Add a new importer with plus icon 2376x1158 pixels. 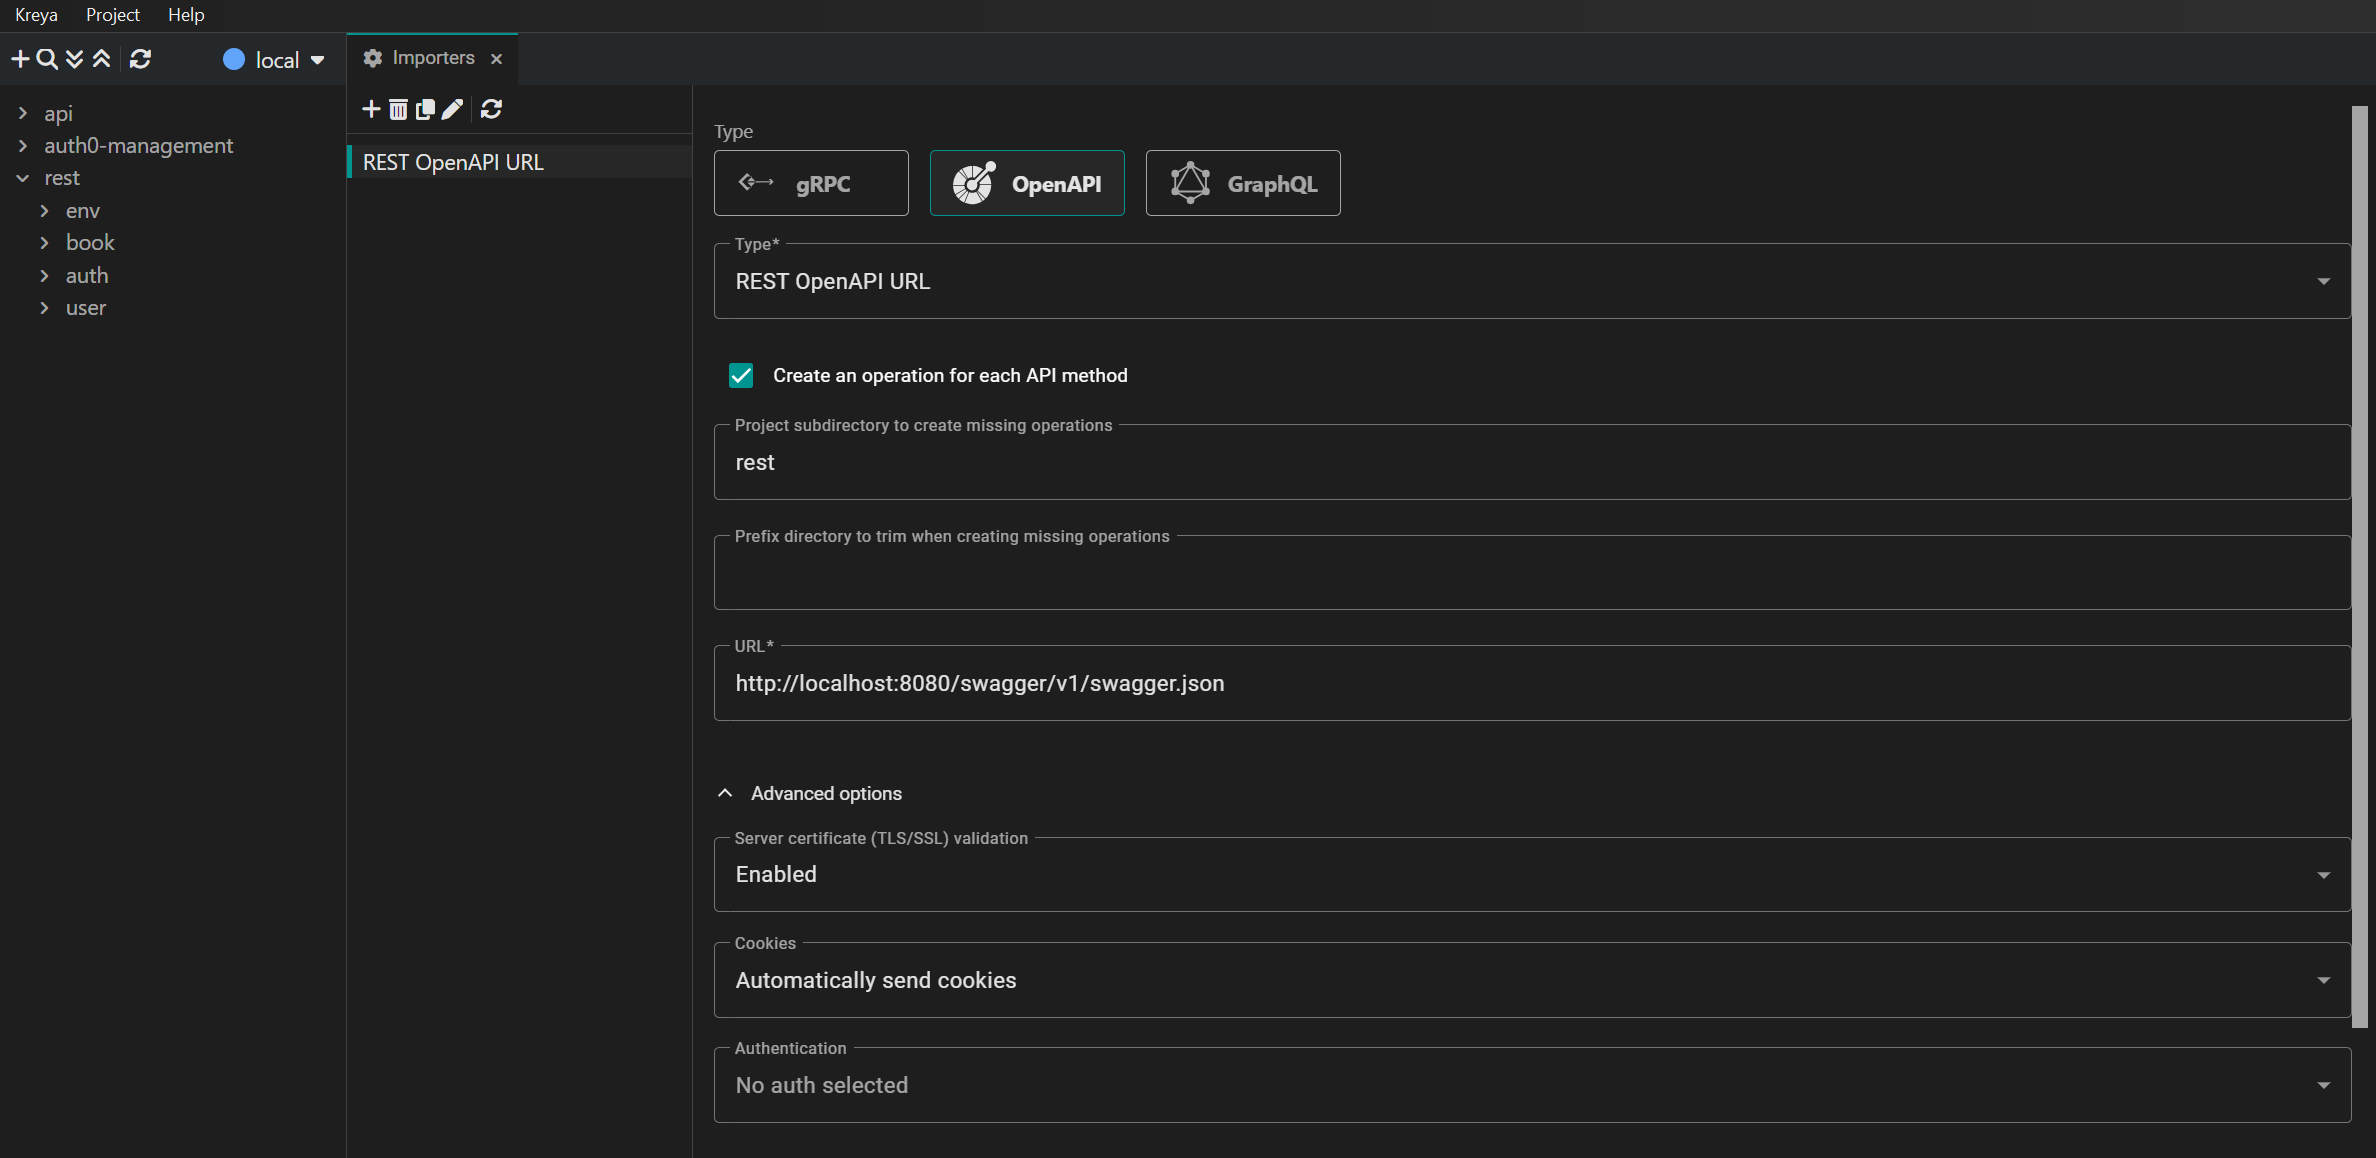pyautogui.click(x=371, y=109)
